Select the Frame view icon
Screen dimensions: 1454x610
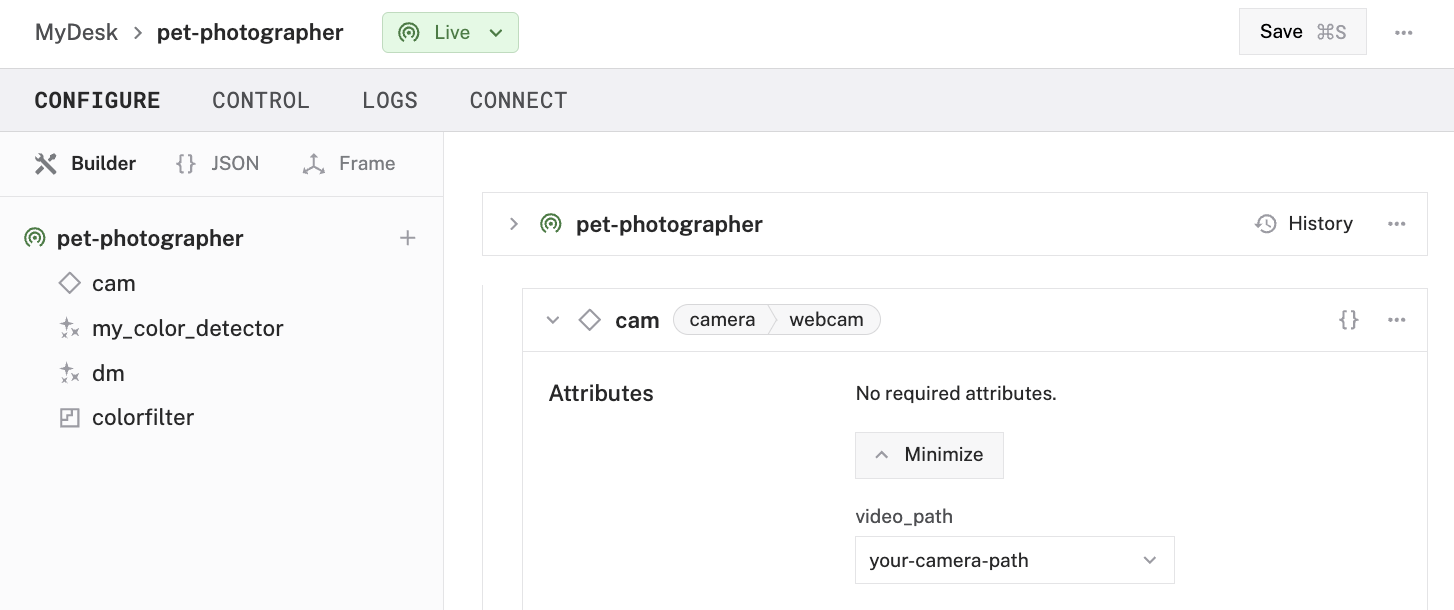click(315, 163)
